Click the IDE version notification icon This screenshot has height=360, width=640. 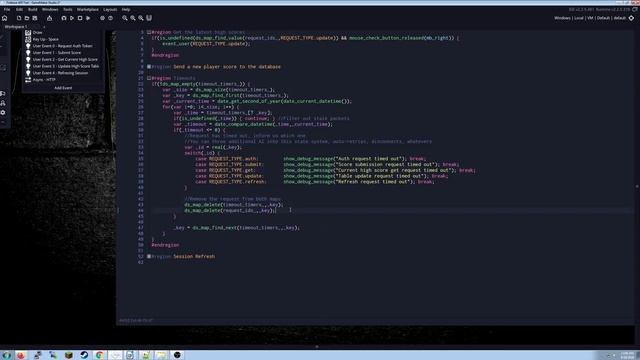(635, 9)
